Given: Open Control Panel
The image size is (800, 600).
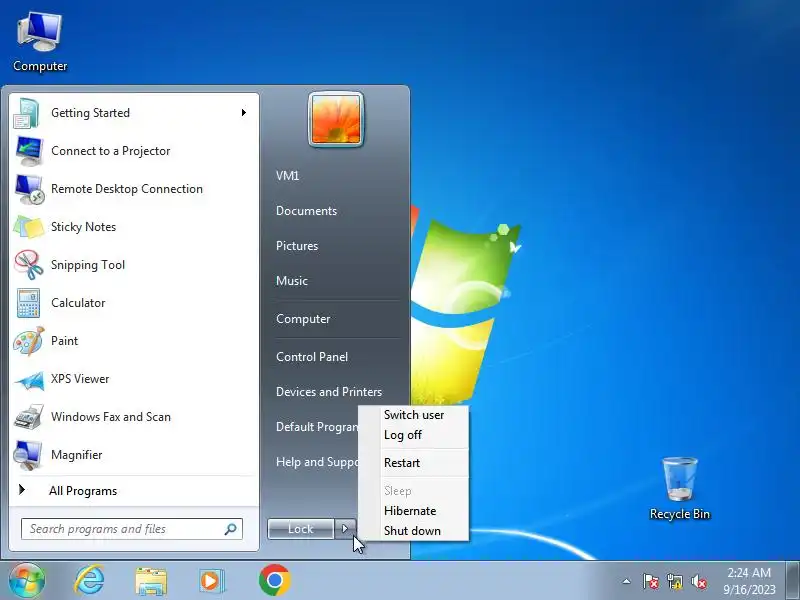Looking at the screenshot, I should [312, 357].
